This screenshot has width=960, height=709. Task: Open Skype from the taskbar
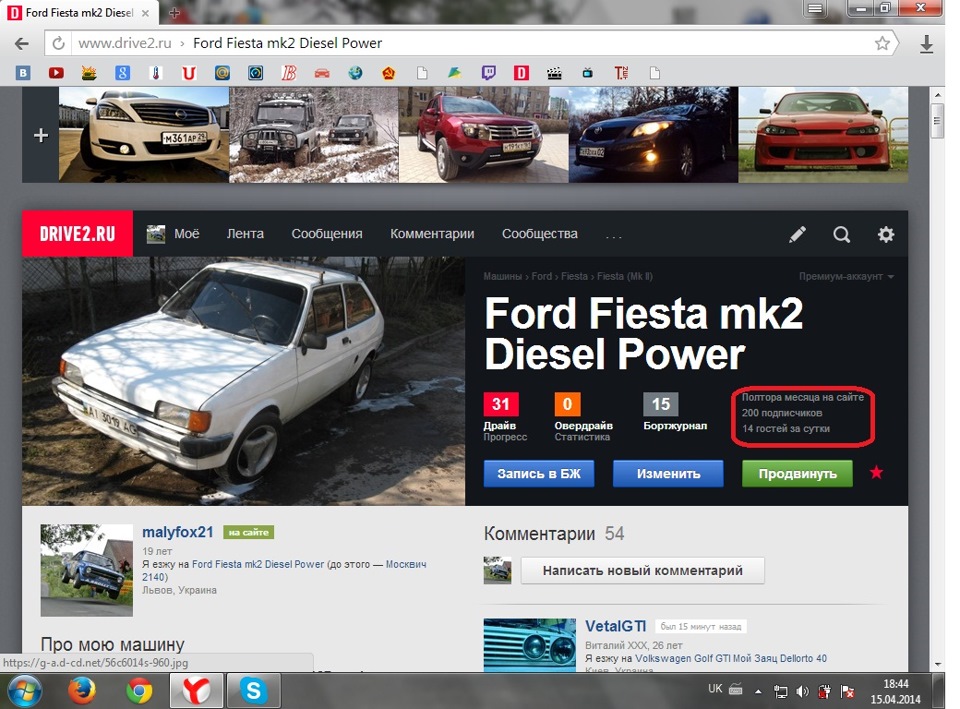click(253, 691)
